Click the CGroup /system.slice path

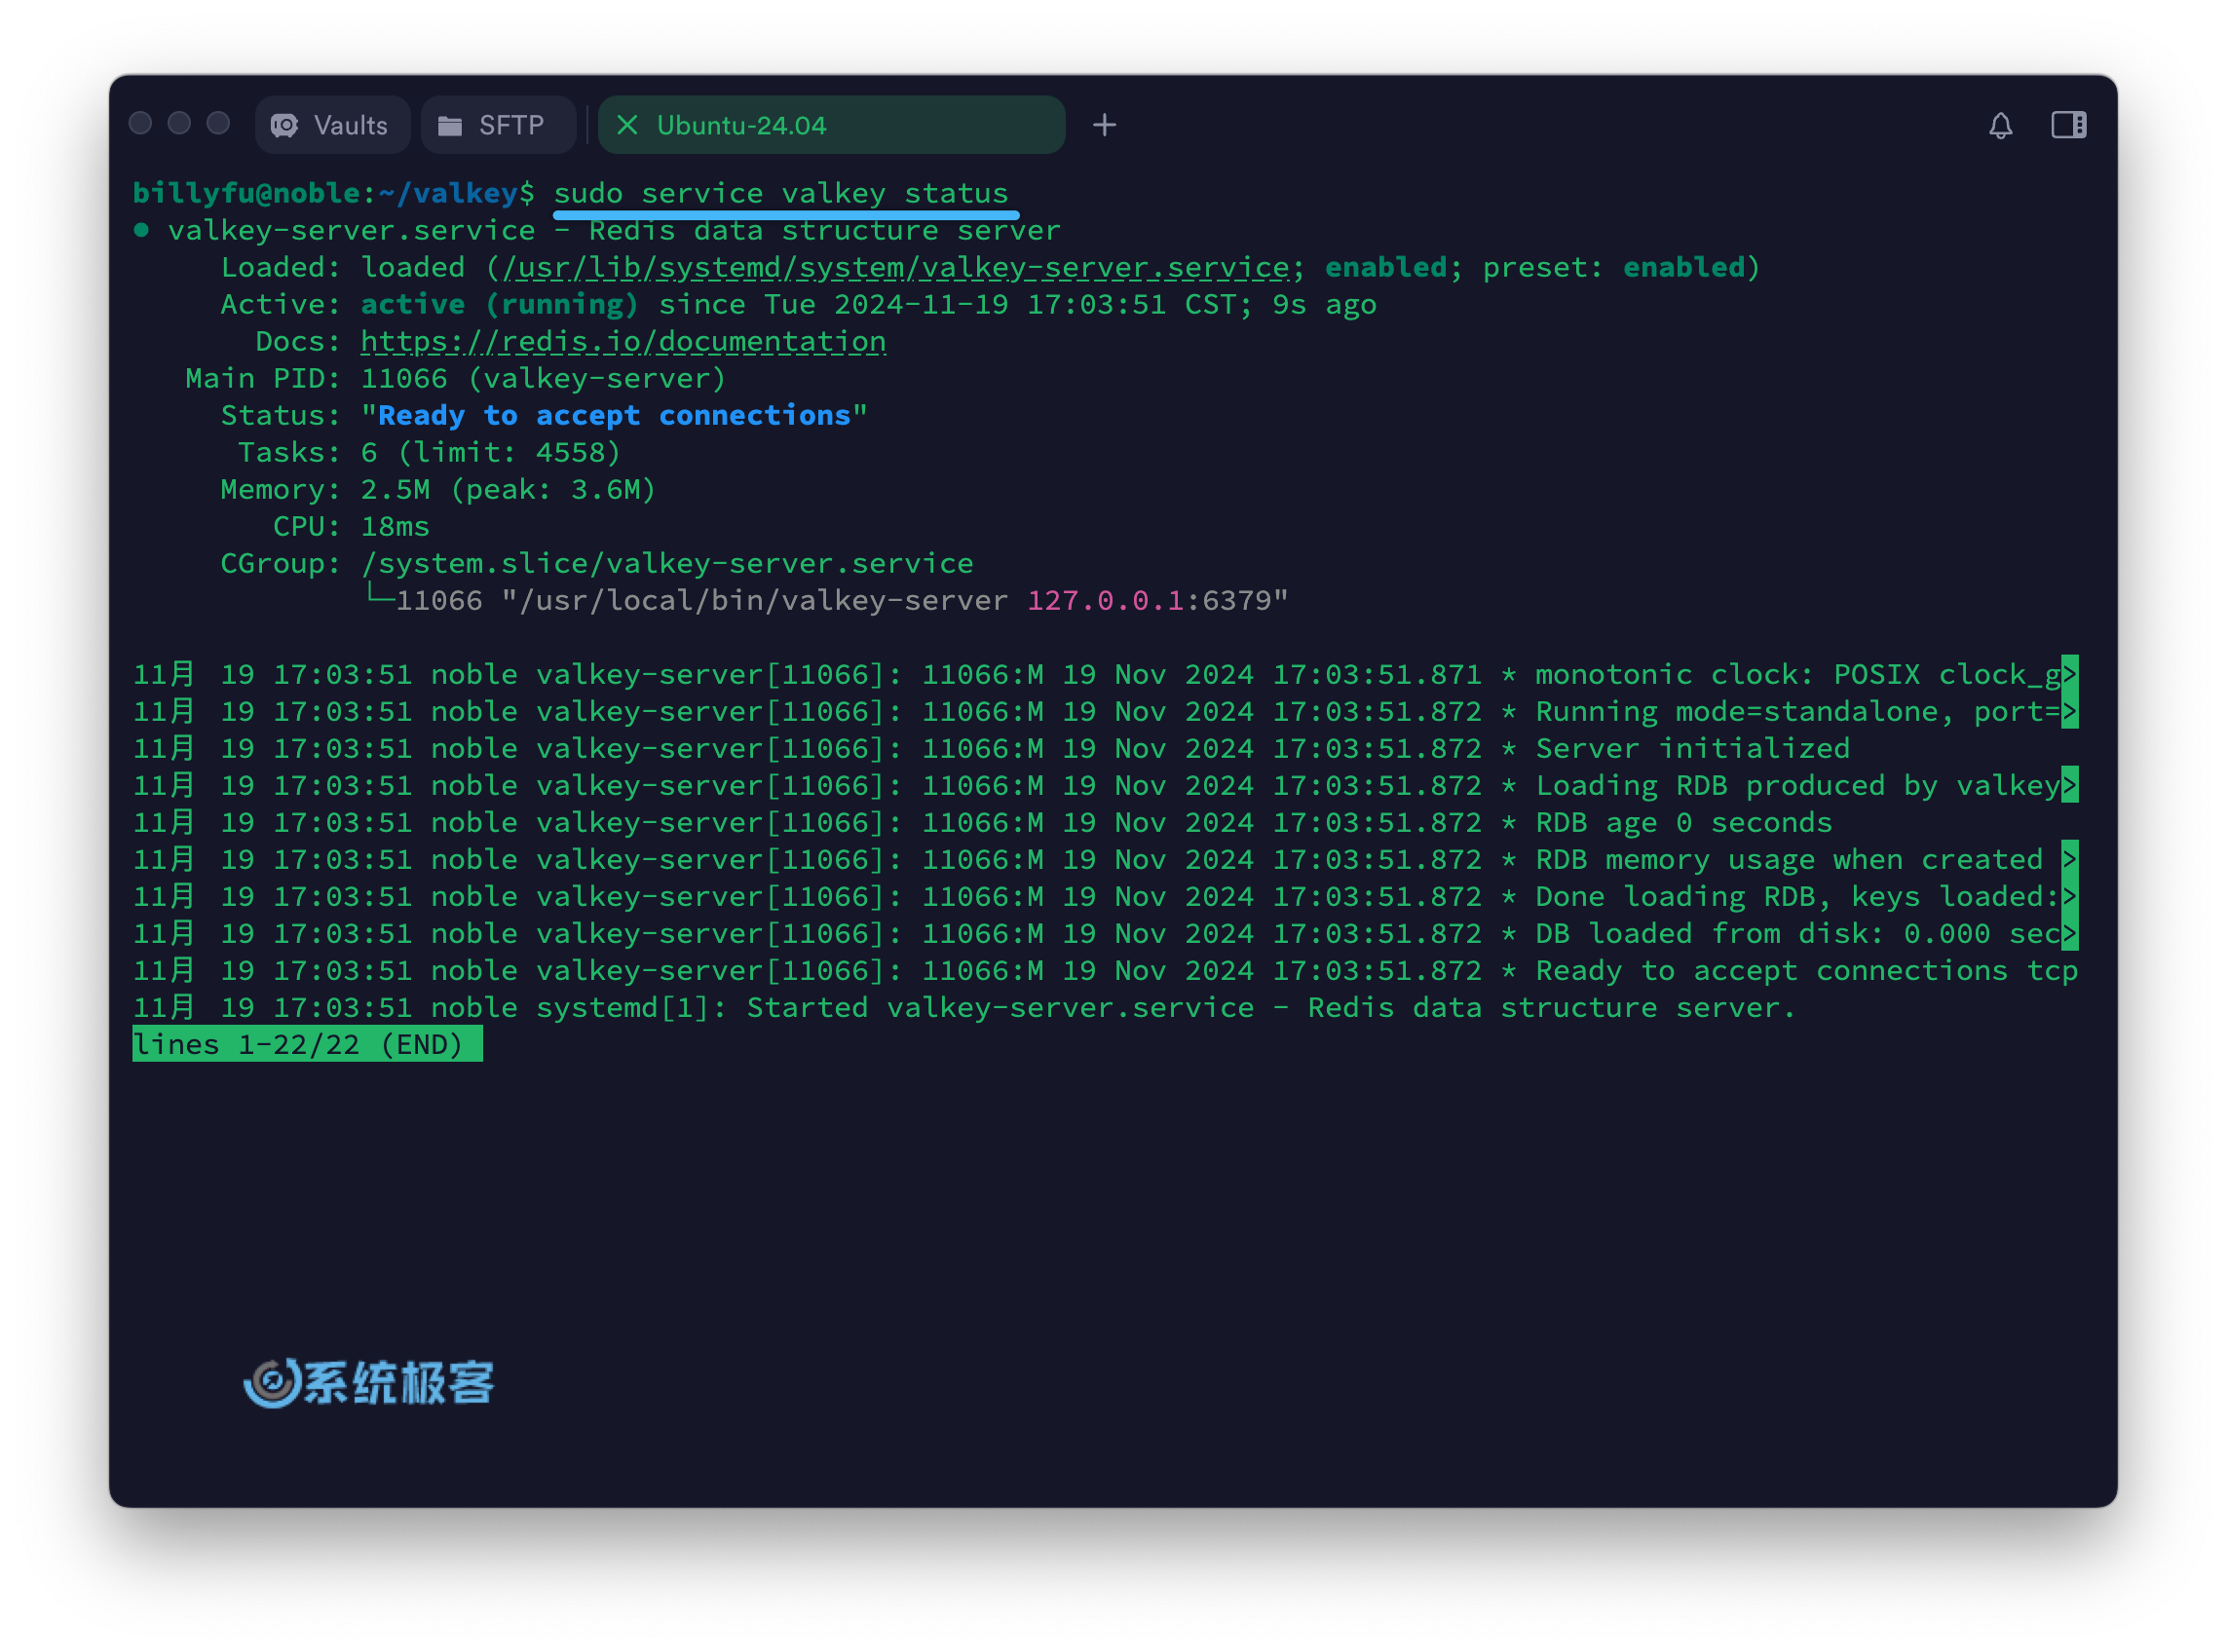[x=667, y=563]
